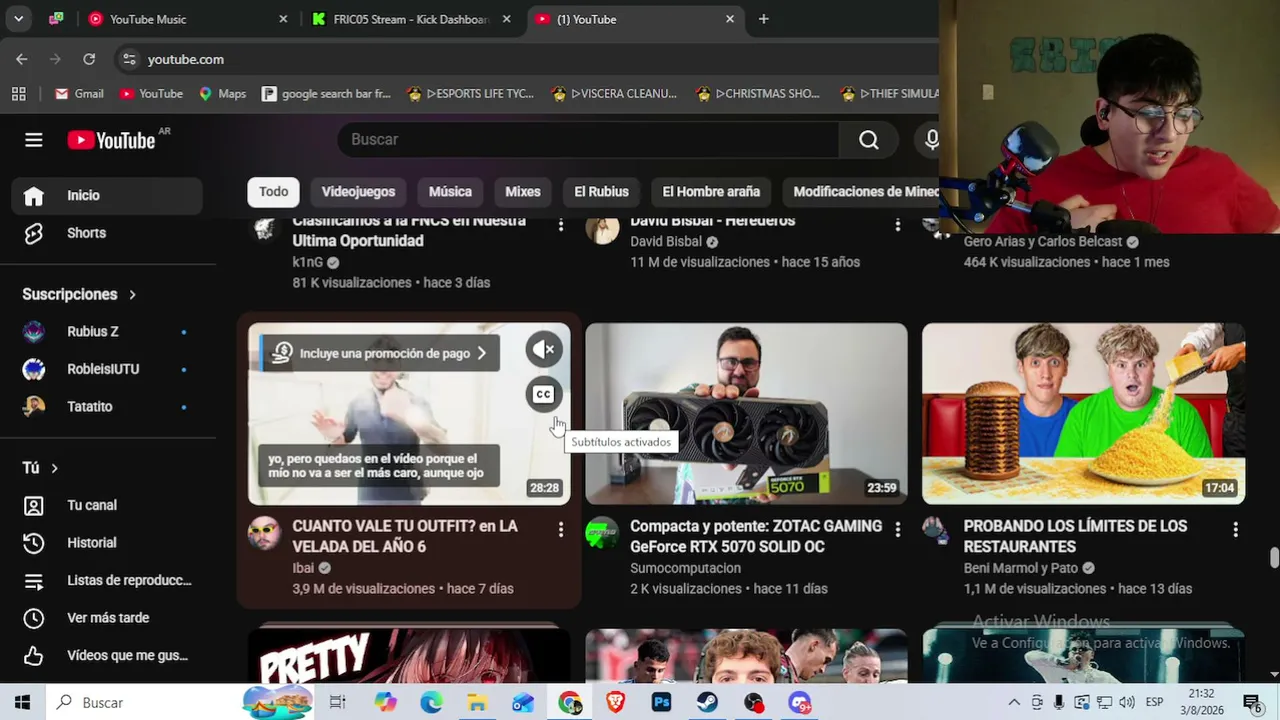Select the Mixes filter chip
Viewport: 1280px width, 720px height.
(523, 192)
